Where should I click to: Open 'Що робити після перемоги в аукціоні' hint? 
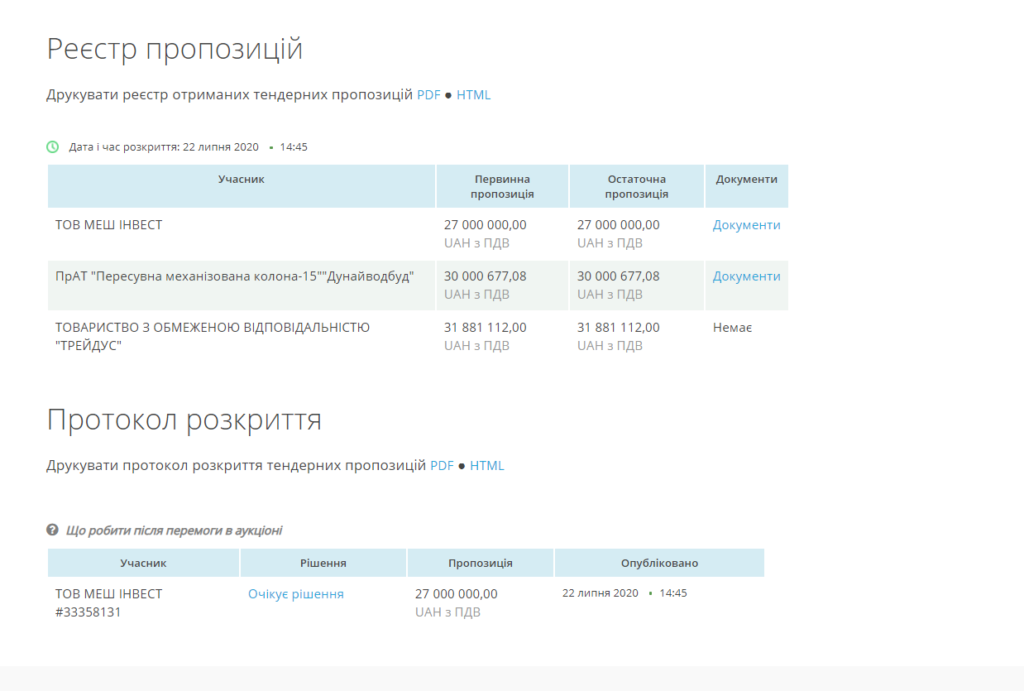pos(174,530)
